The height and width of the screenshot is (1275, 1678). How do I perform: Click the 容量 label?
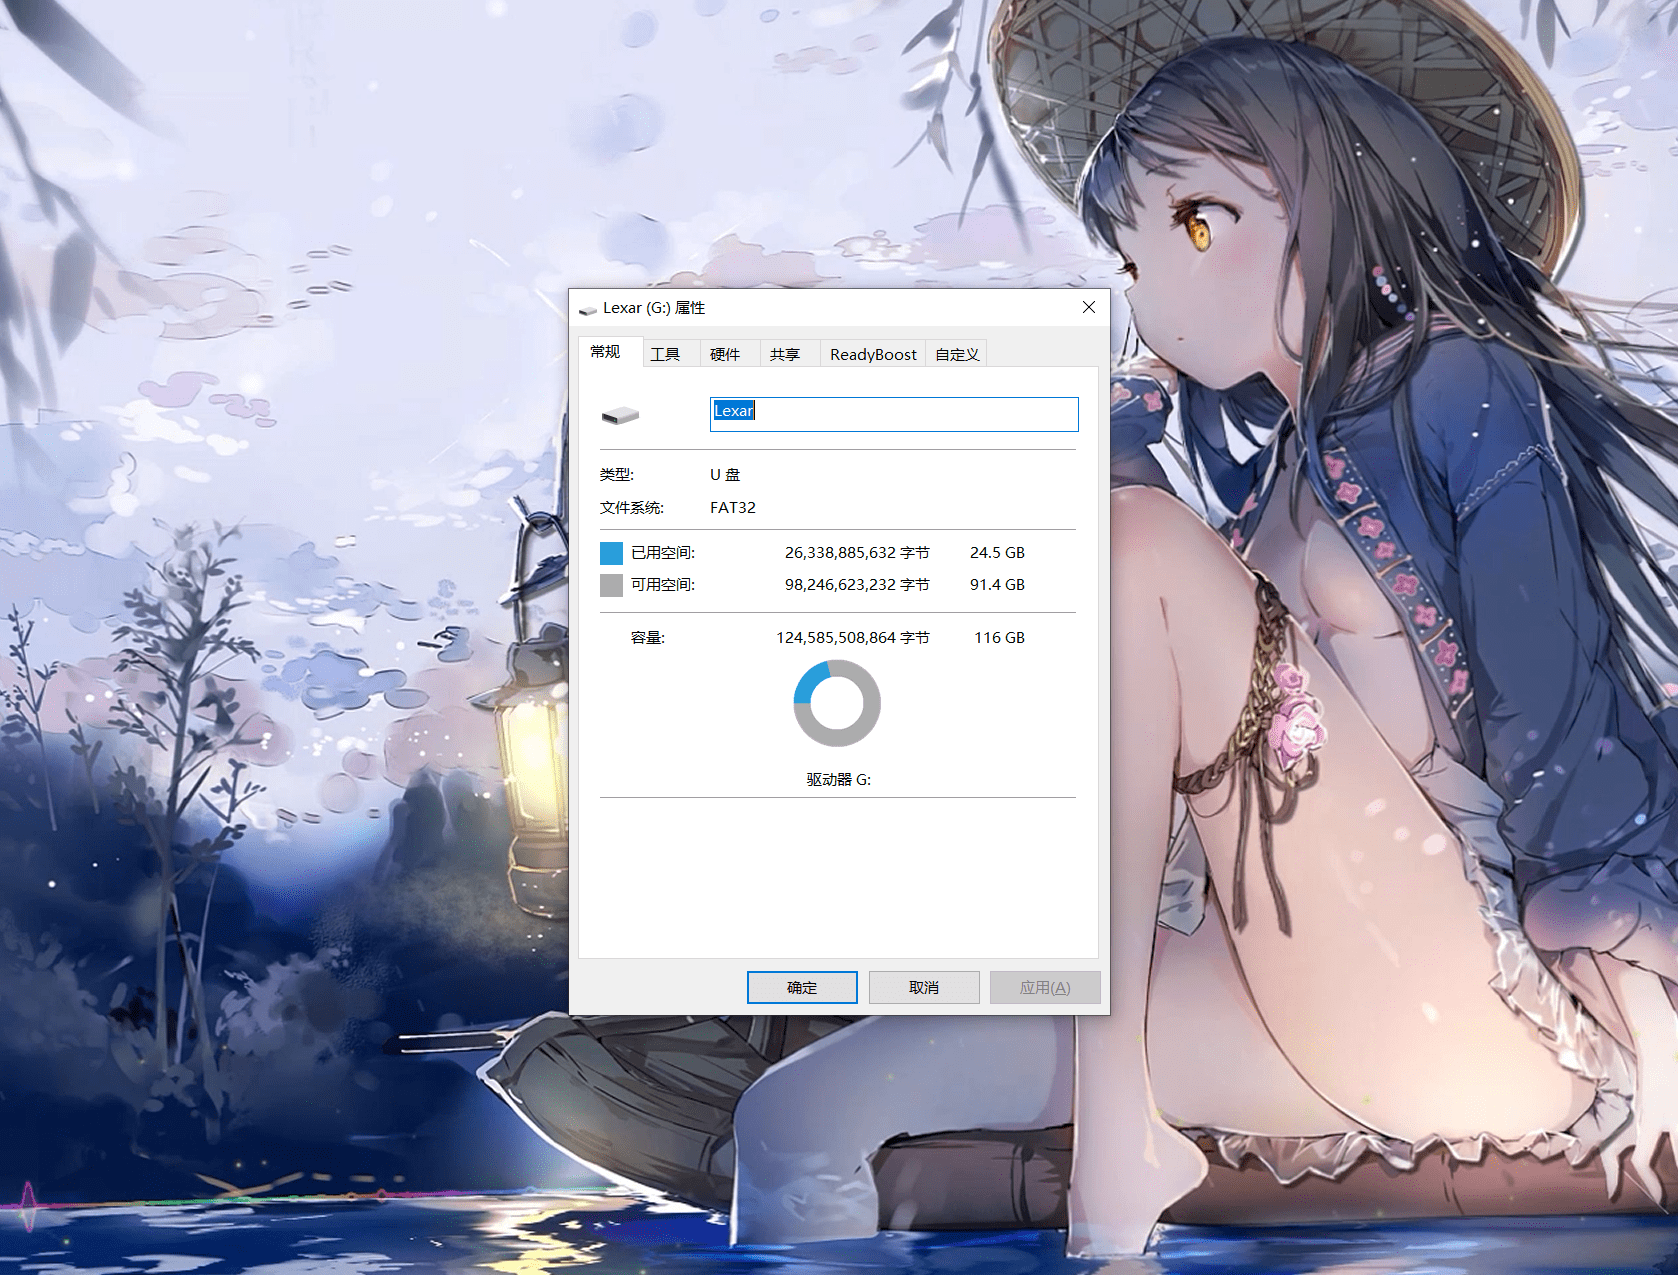(648, 638)
